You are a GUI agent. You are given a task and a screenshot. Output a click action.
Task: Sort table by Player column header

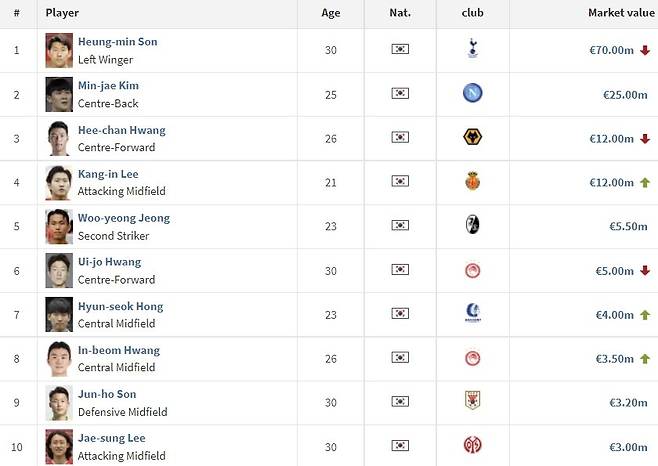tap(62, 13)
